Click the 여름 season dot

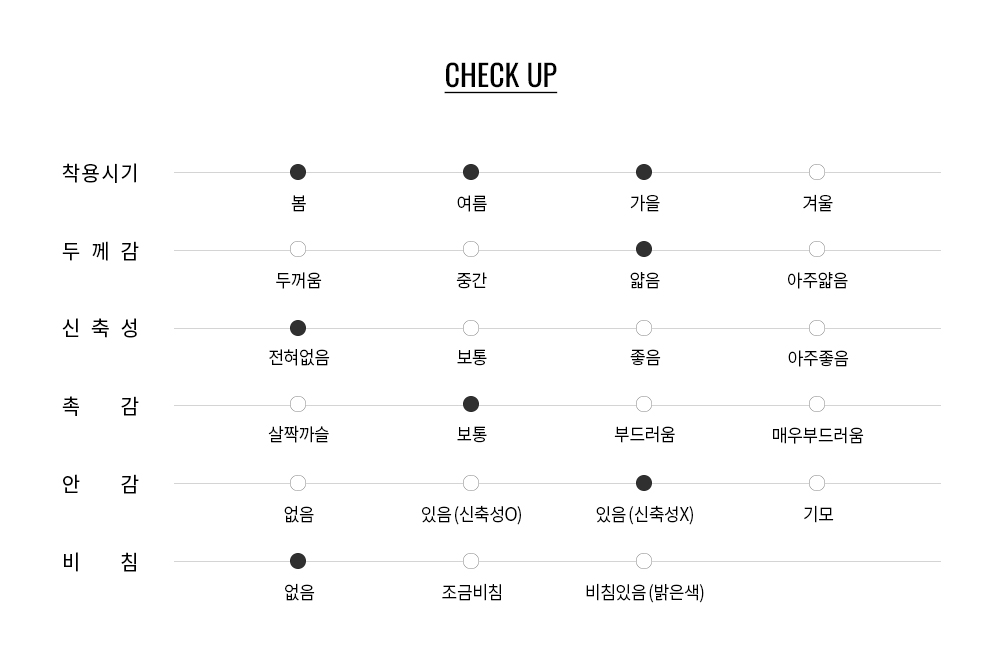point(471,172)
